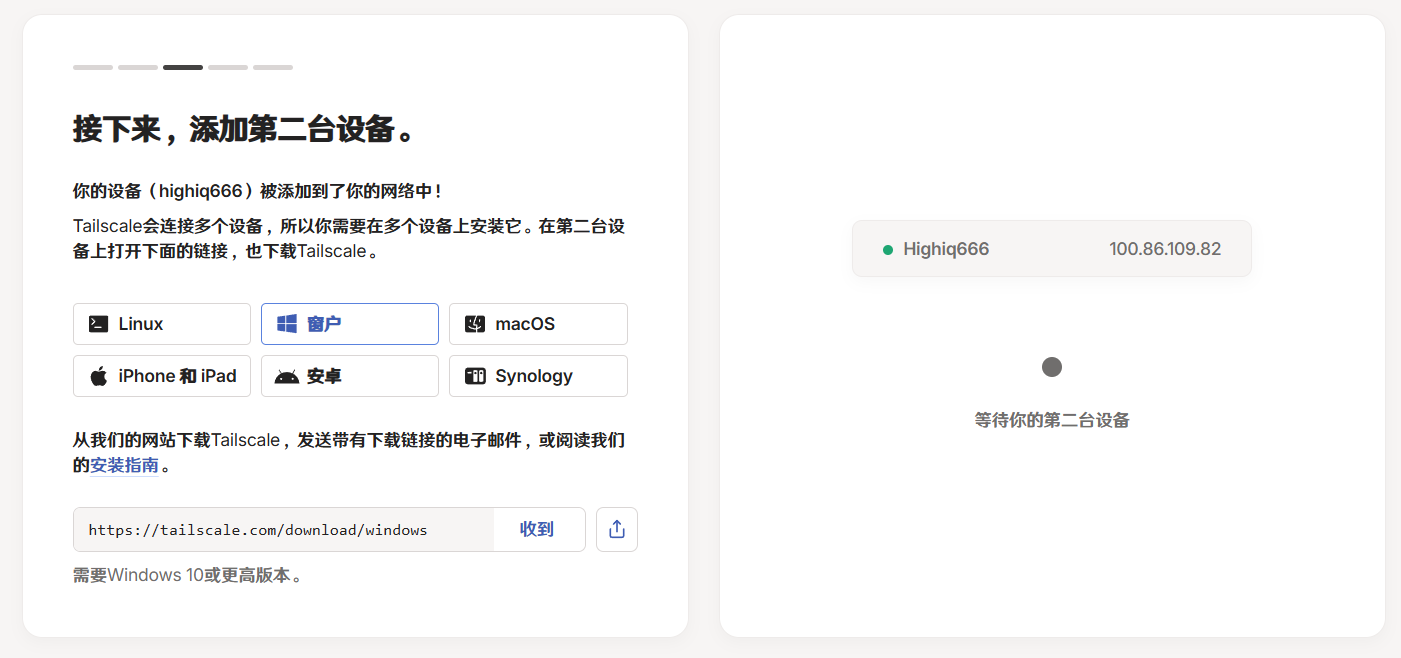Click the share icon beside the download link
Viewport: 1401px width, 658px height.
(x=617, y=529)
